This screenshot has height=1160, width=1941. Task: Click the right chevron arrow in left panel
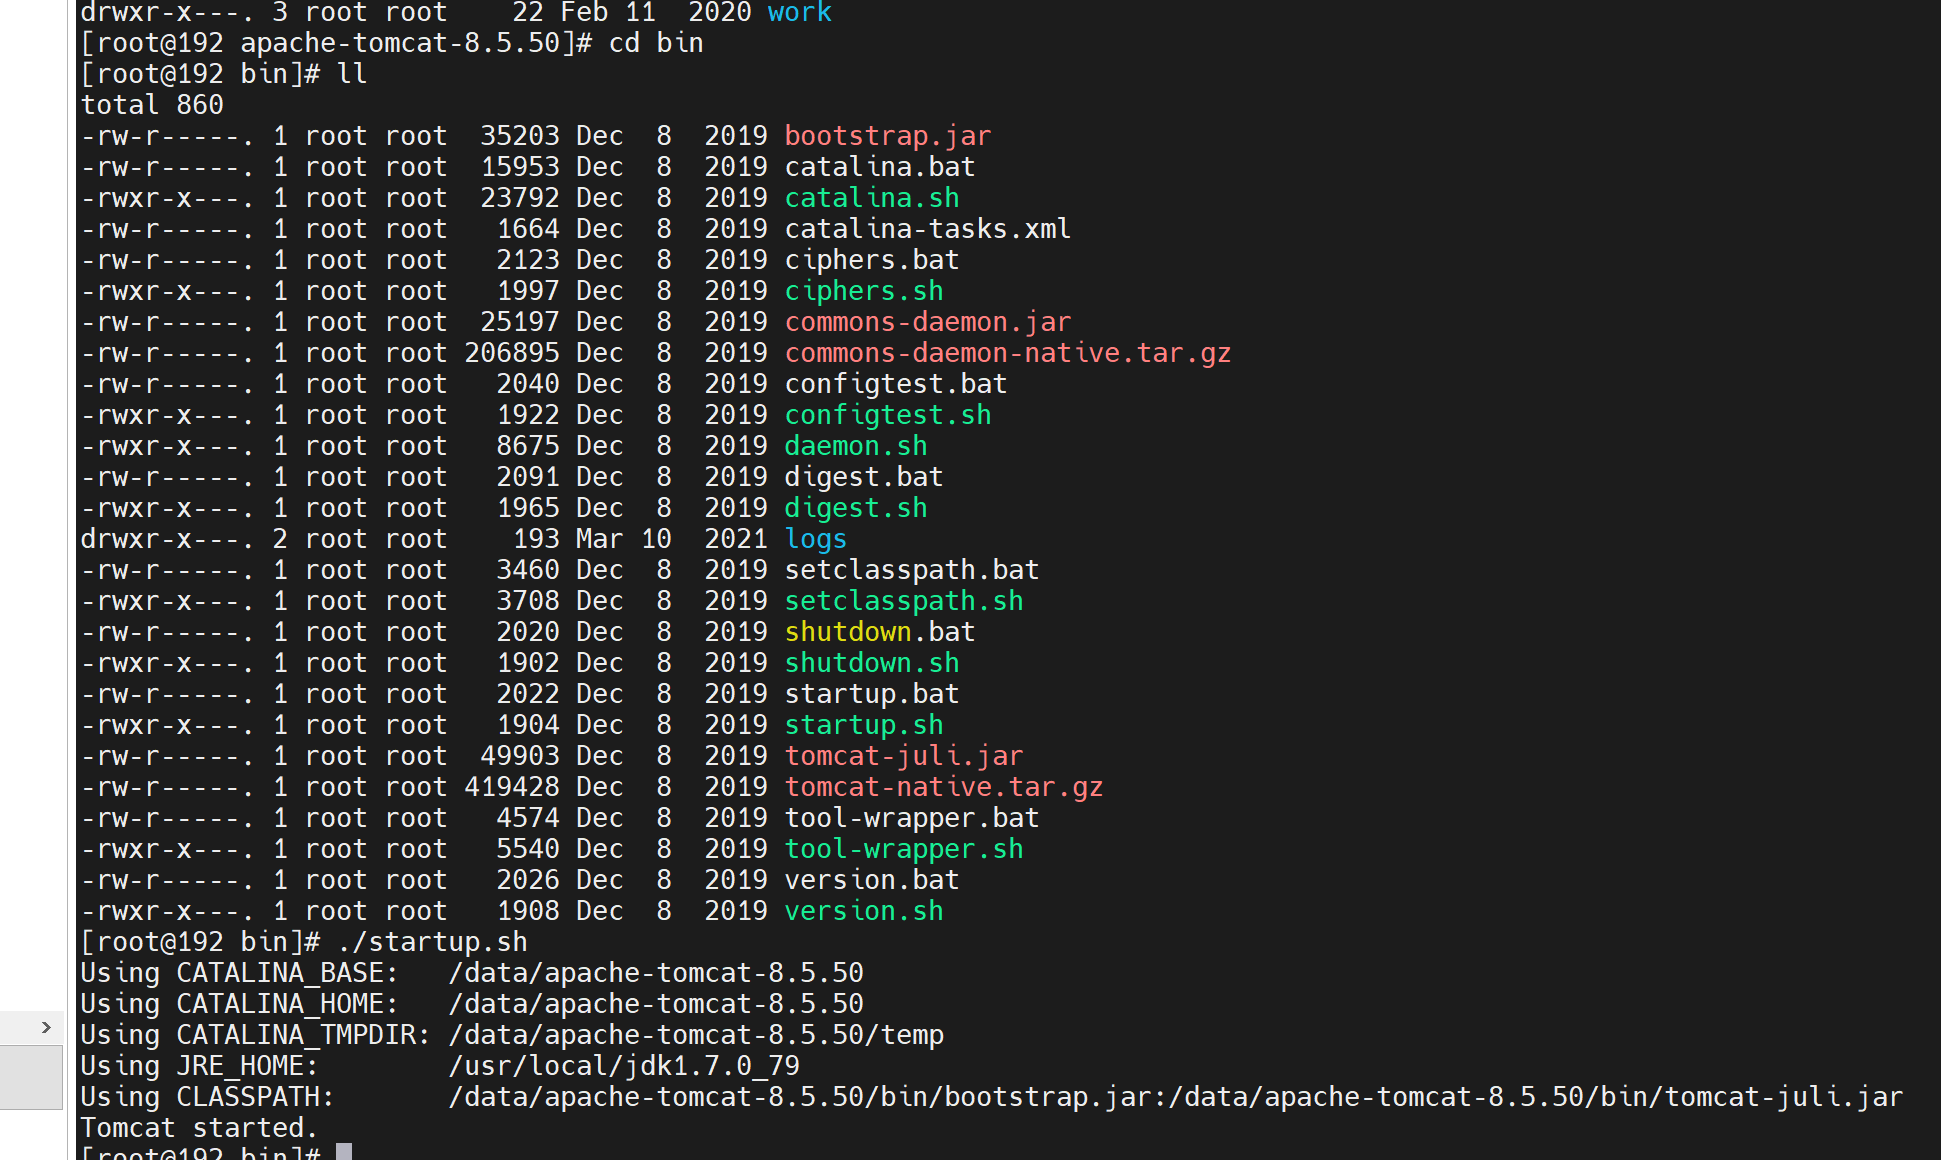[x=46, y=1027]
